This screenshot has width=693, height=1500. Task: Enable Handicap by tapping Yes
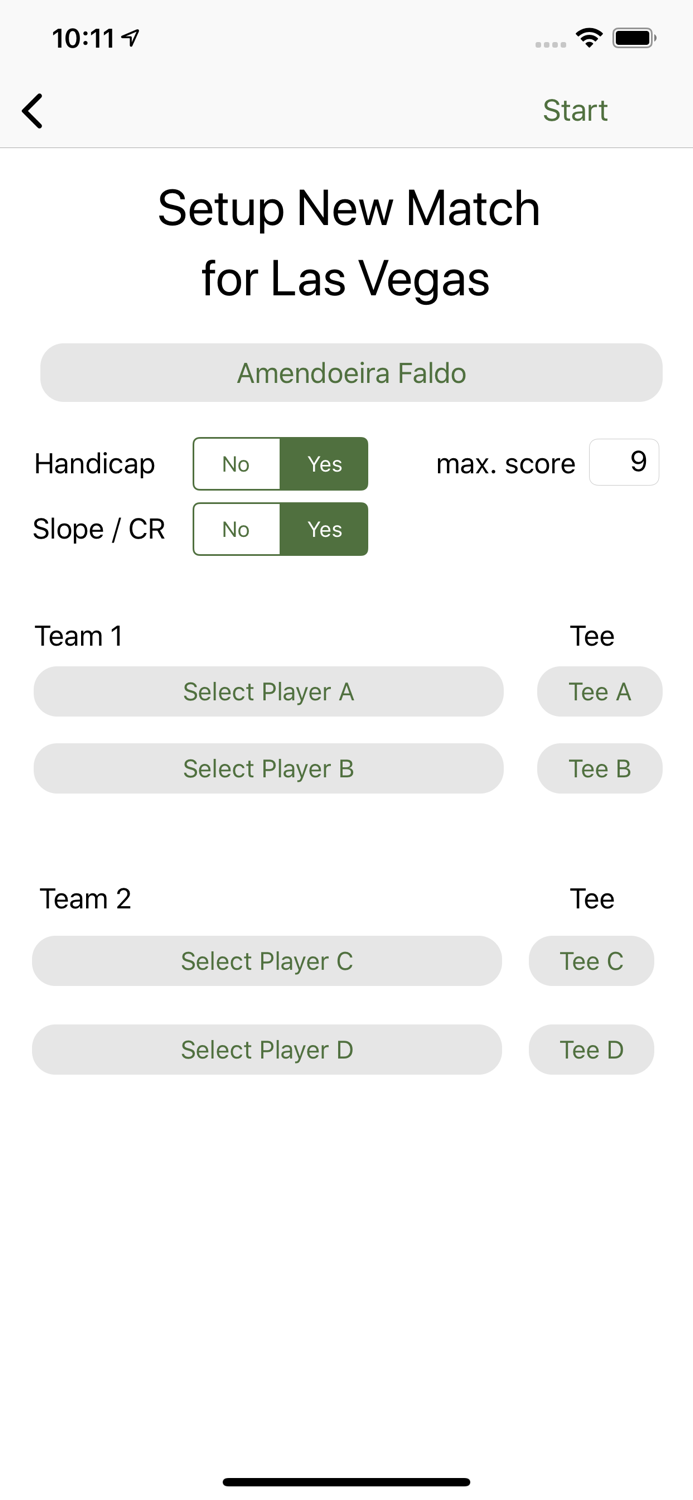pos(323,463)
